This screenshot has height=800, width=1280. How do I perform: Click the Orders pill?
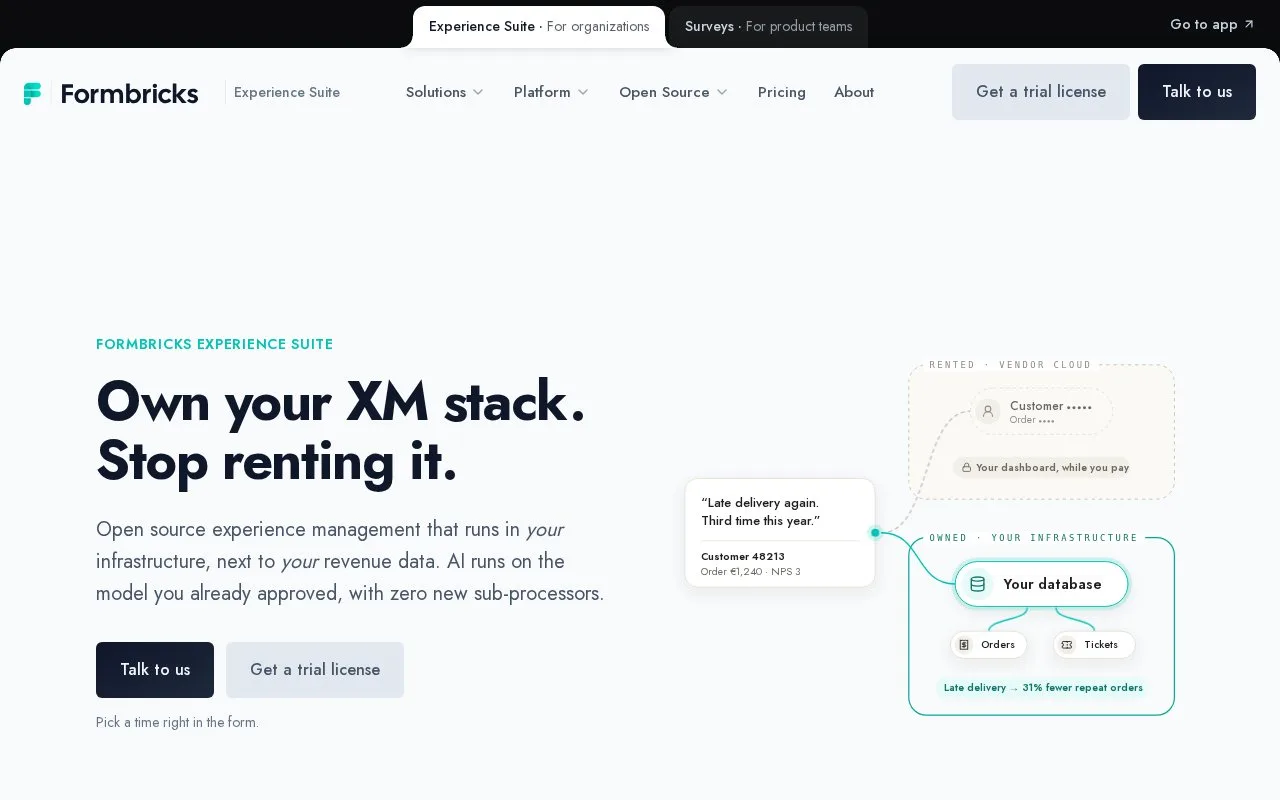988,645
